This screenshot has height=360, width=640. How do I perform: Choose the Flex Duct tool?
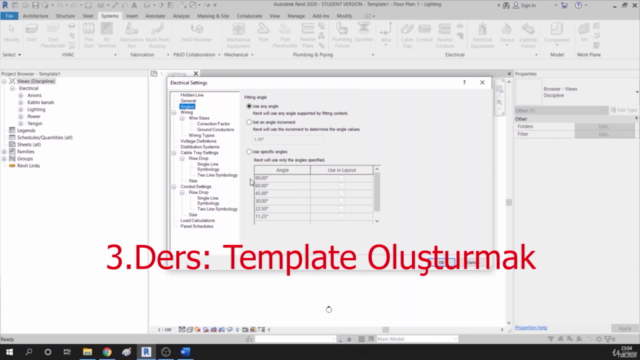click(x=89, y=36)
